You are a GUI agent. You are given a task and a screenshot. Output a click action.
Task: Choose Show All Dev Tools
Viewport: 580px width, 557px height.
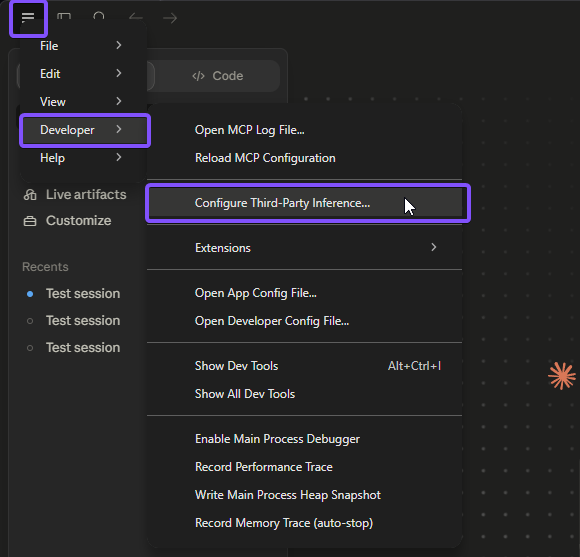(x=304, y=394)
